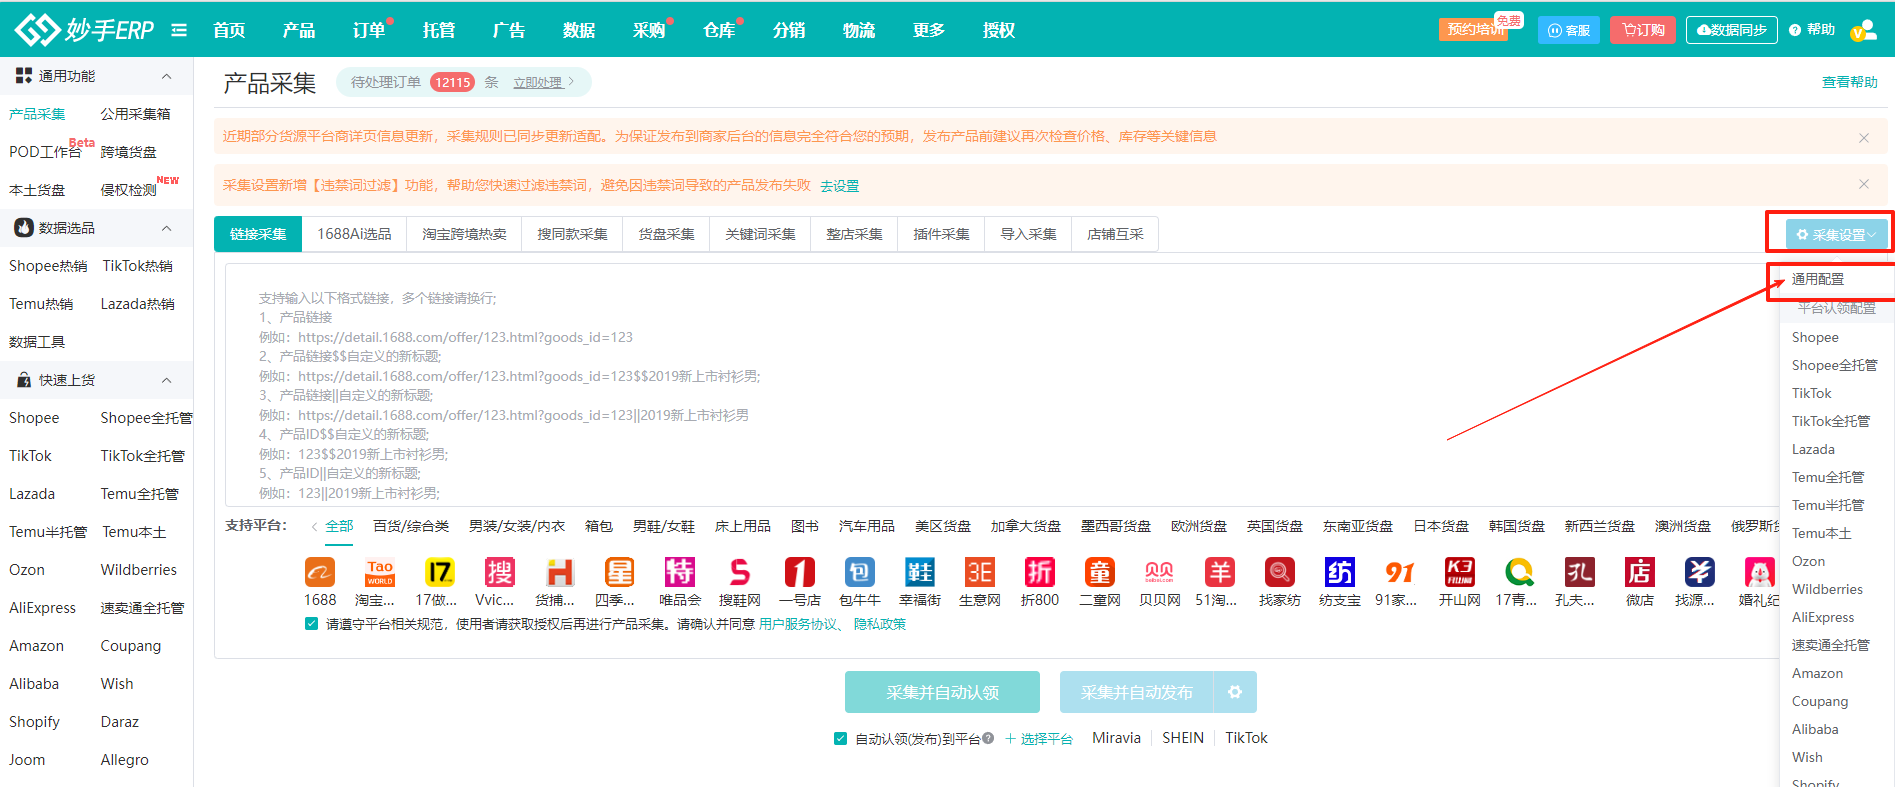Click the 1688 platform icon

click(320, 573)
